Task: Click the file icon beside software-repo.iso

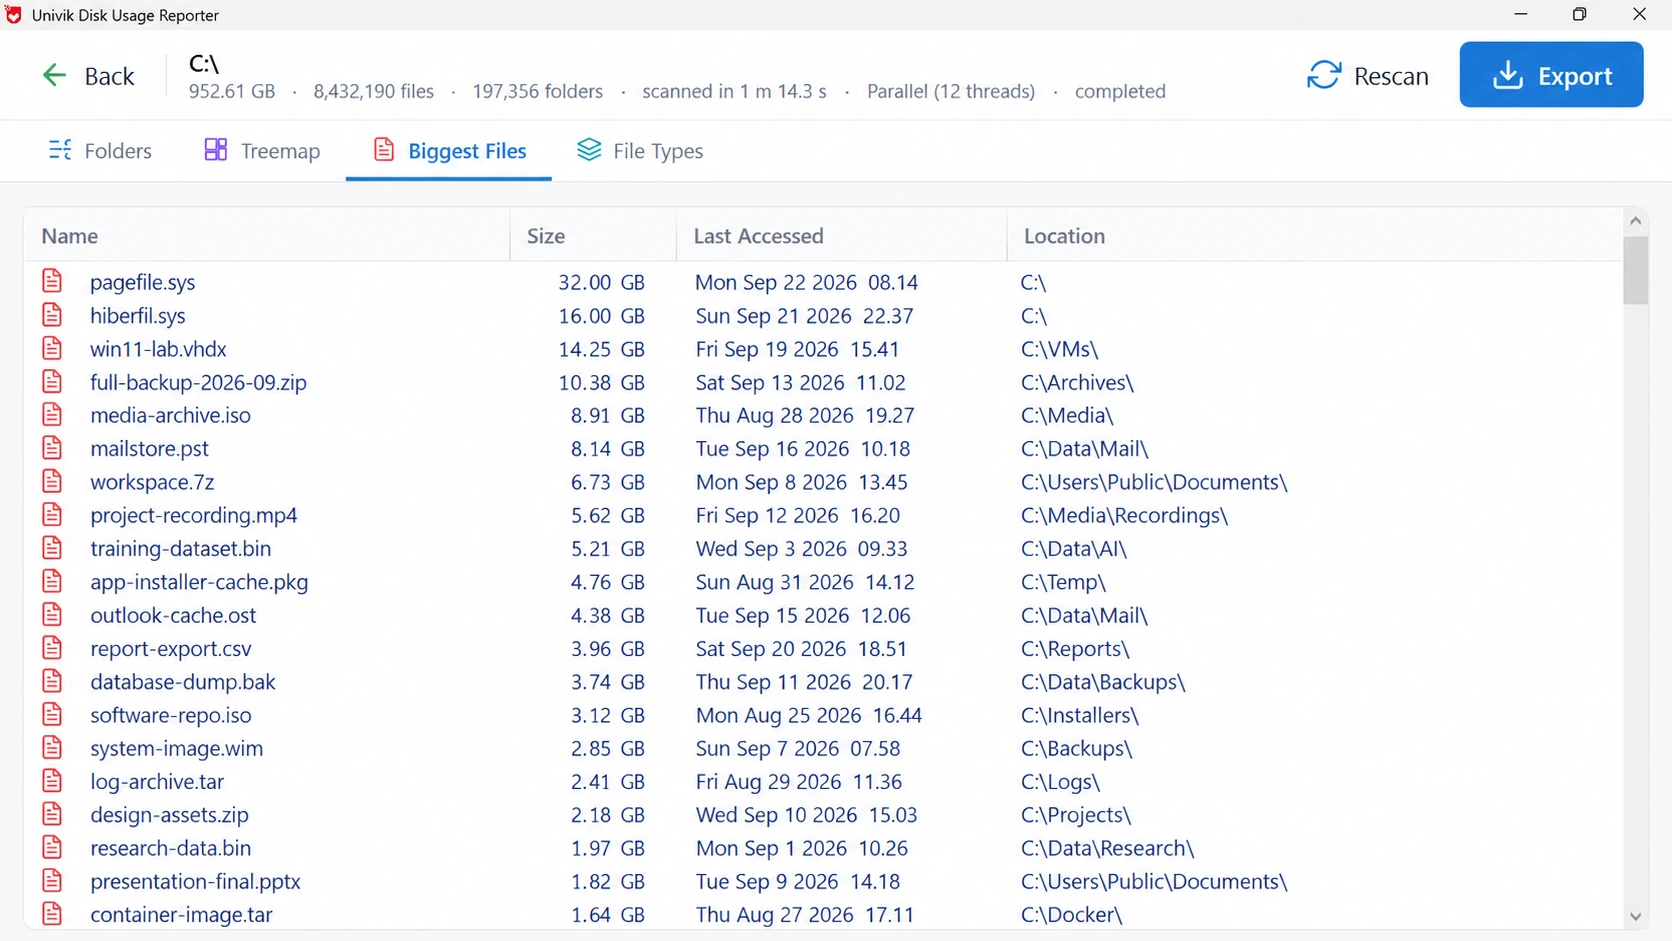Action: coord(52,714)
